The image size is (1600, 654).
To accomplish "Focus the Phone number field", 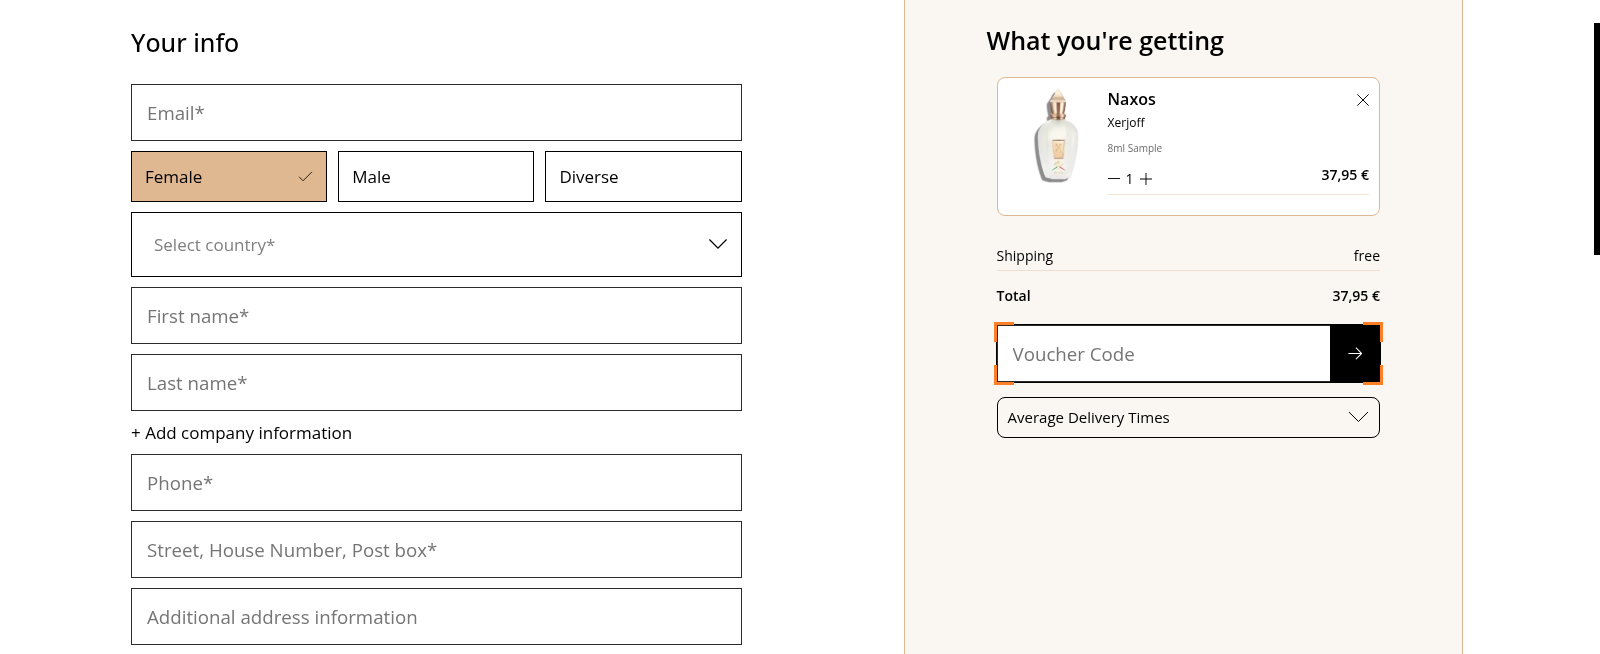I will [436, 483].
